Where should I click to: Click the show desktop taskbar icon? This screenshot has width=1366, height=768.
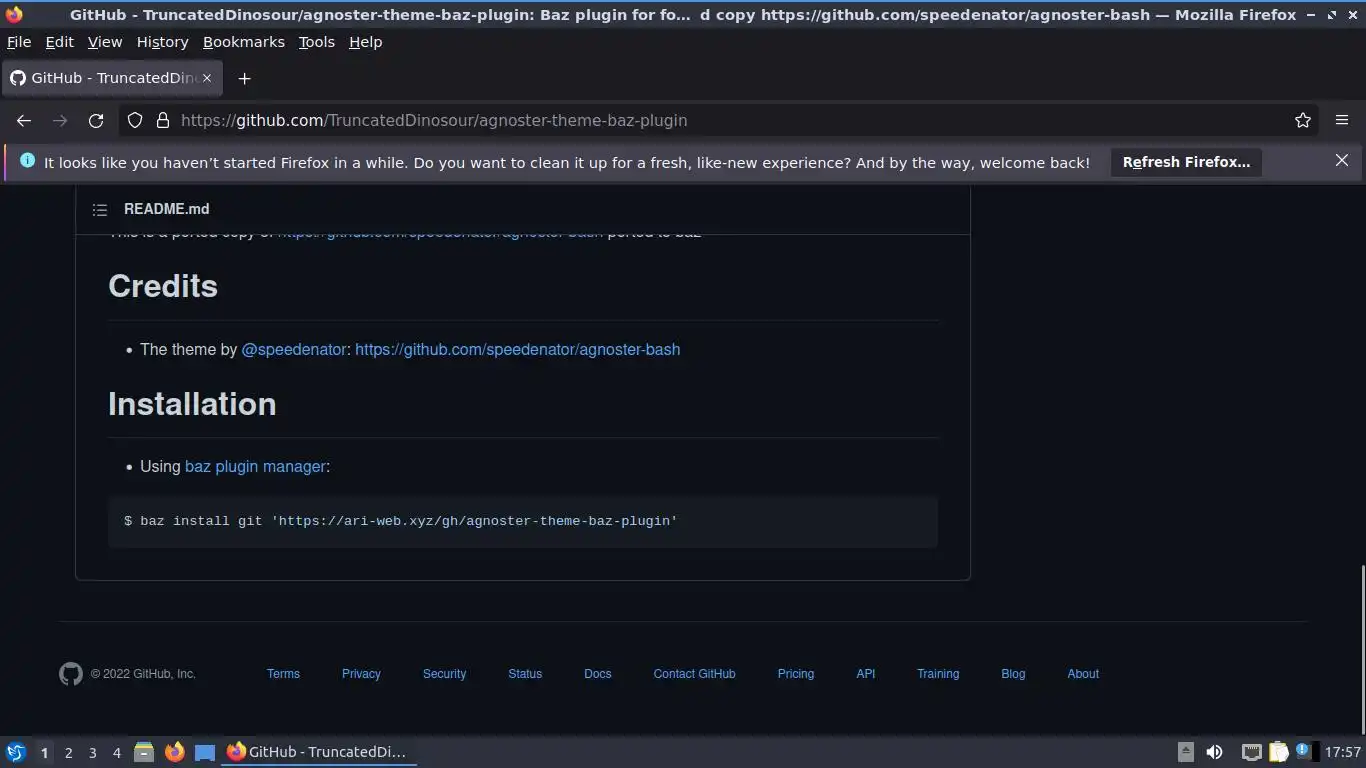click(204, 752)
